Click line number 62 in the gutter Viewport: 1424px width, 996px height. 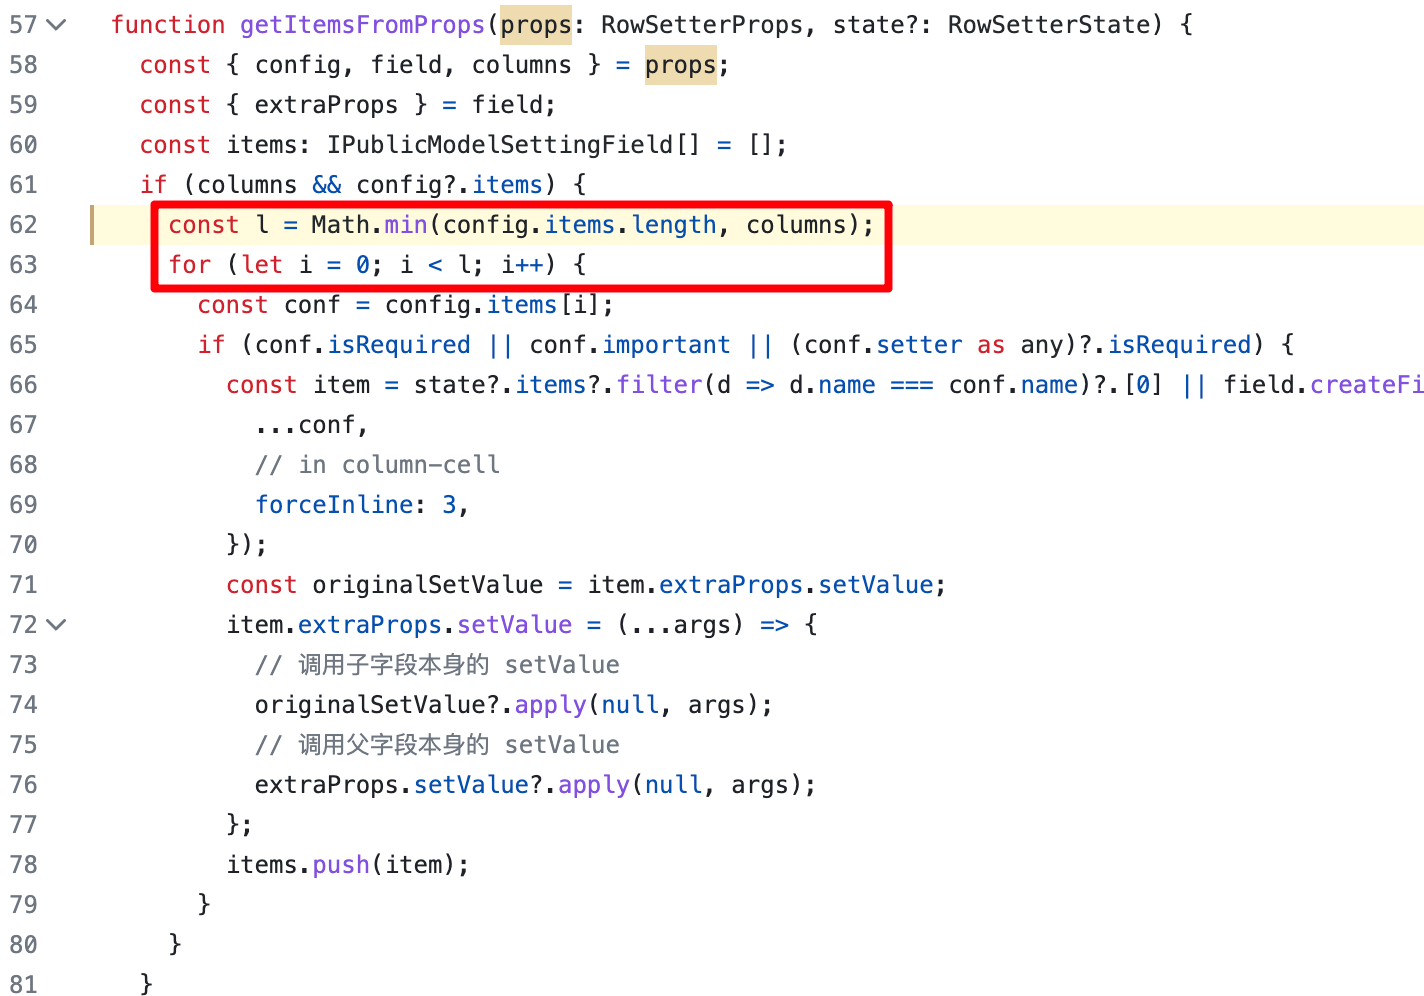coord(24,224)
